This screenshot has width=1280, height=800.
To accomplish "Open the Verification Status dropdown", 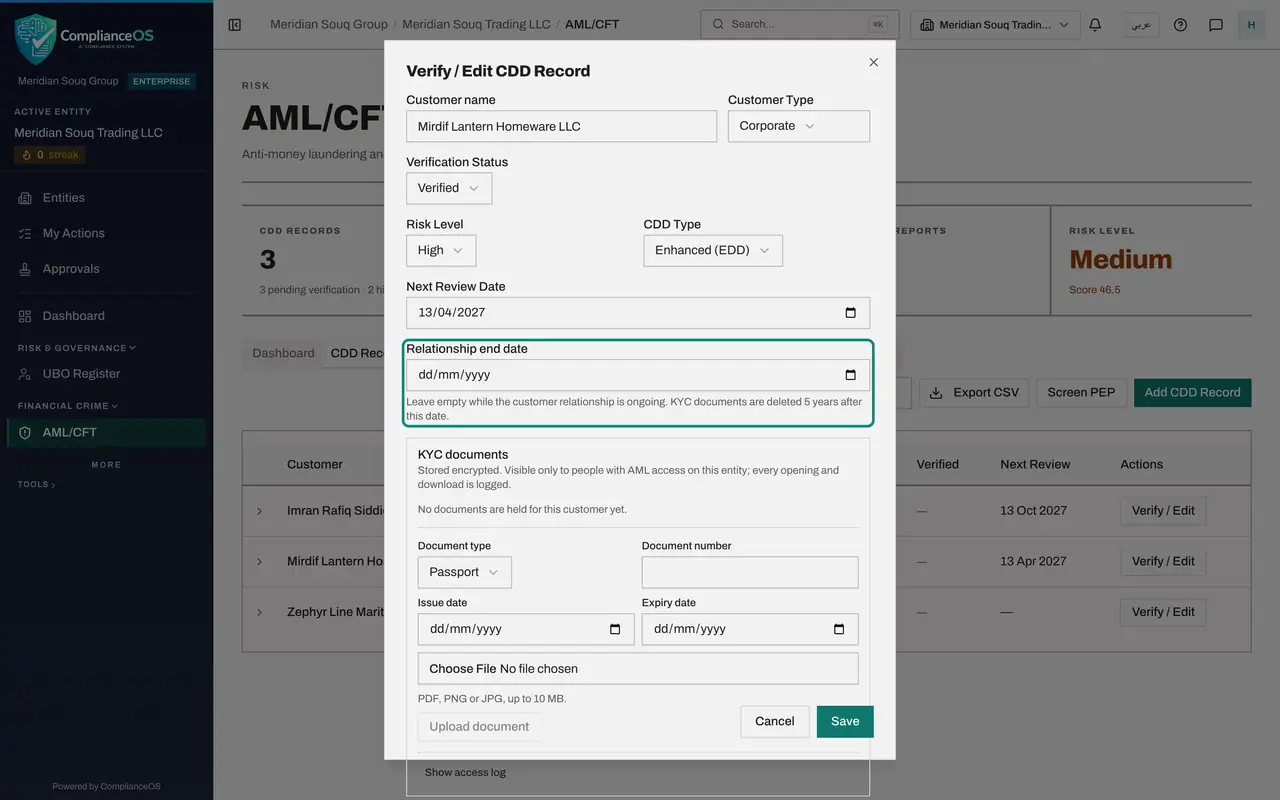I will click(449, 188).
